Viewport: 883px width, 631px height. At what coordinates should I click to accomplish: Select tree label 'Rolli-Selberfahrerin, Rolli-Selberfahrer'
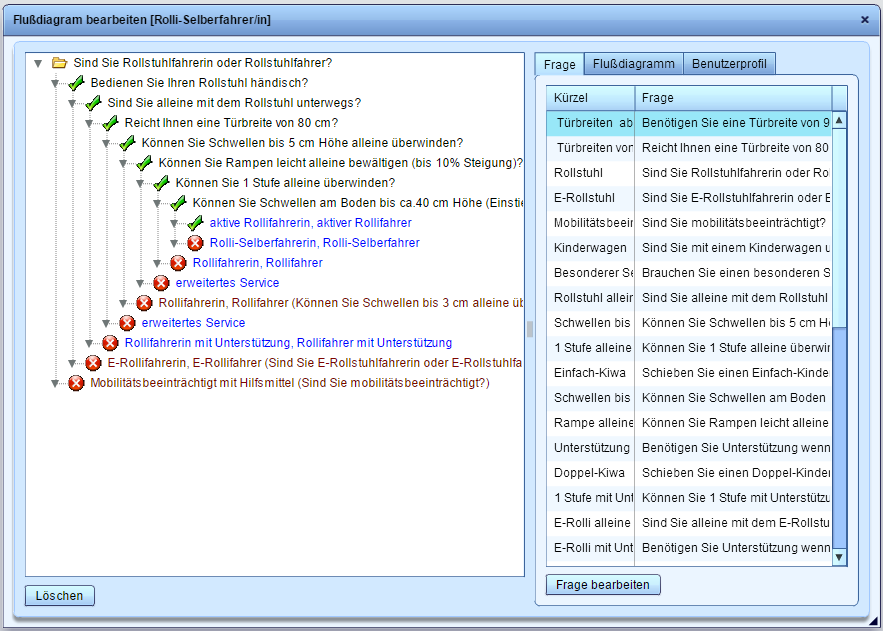tap(315, 243)
